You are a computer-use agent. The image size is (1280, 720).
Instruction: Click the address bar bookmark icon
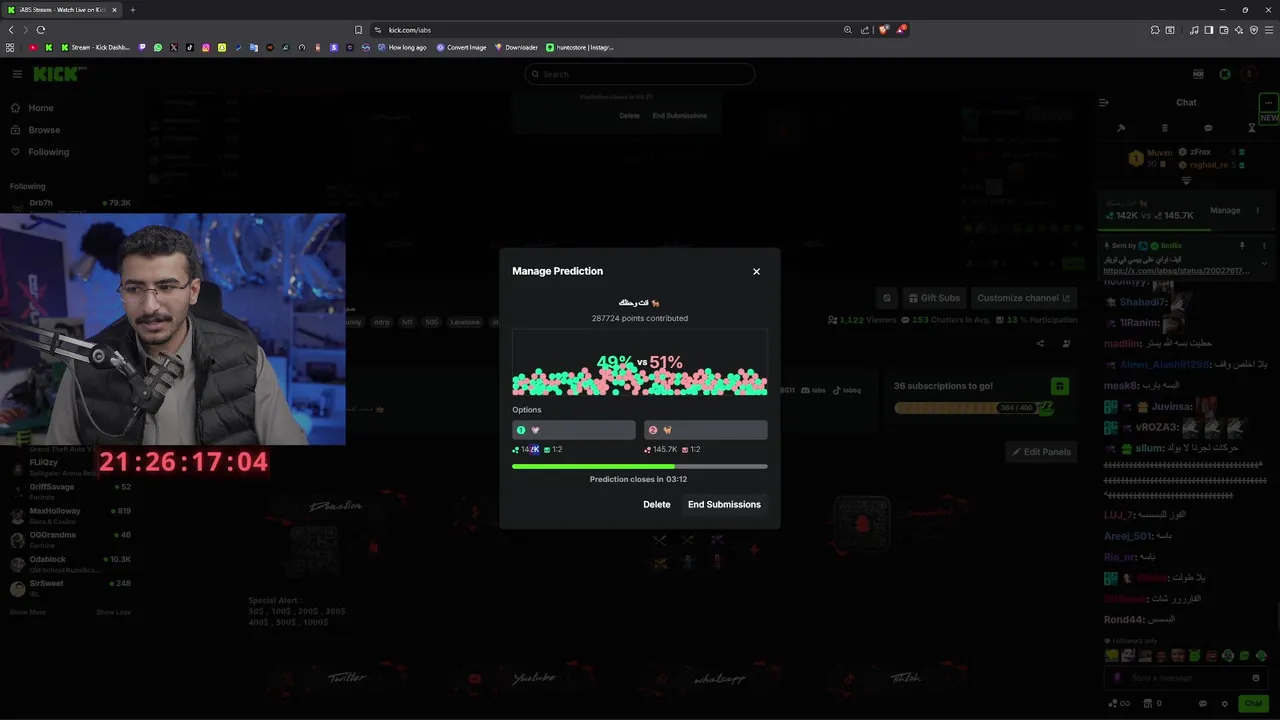coord(358,30)
